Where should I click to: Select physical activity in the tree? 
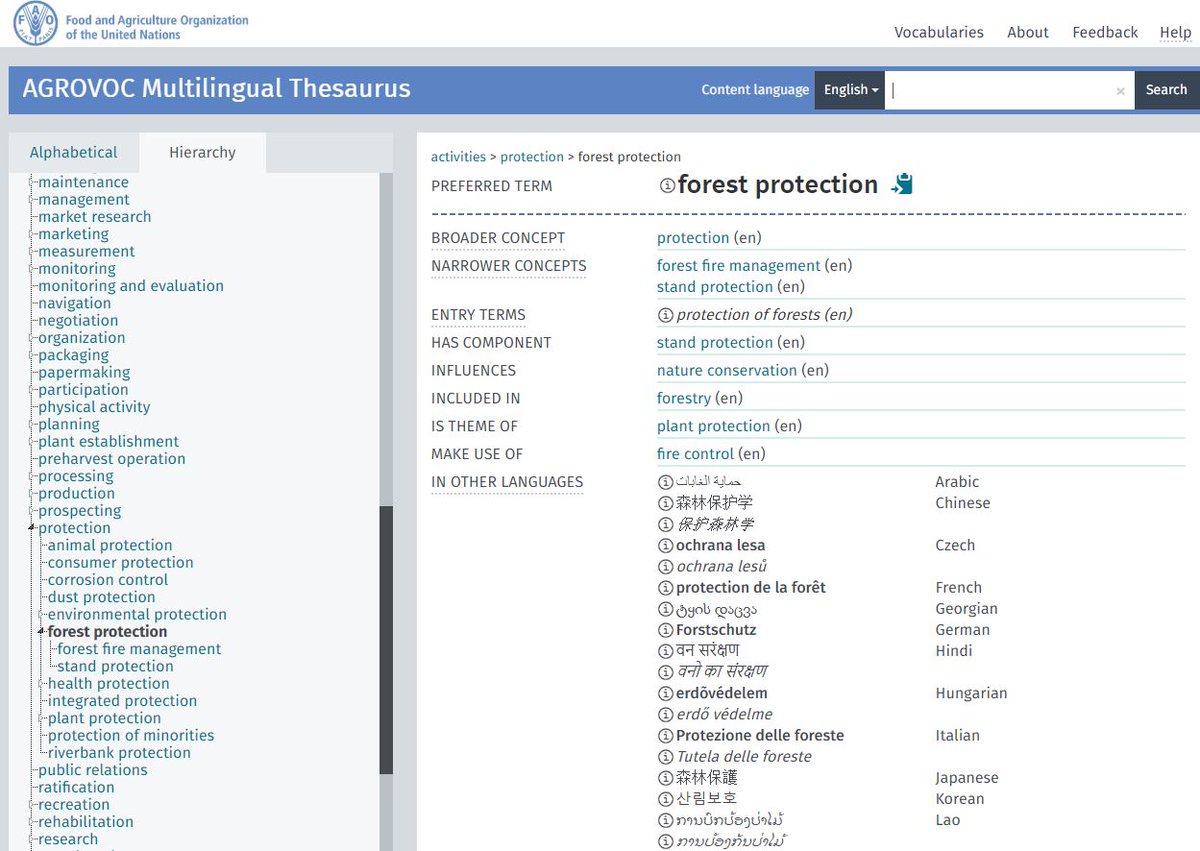(x=94, y=408)
